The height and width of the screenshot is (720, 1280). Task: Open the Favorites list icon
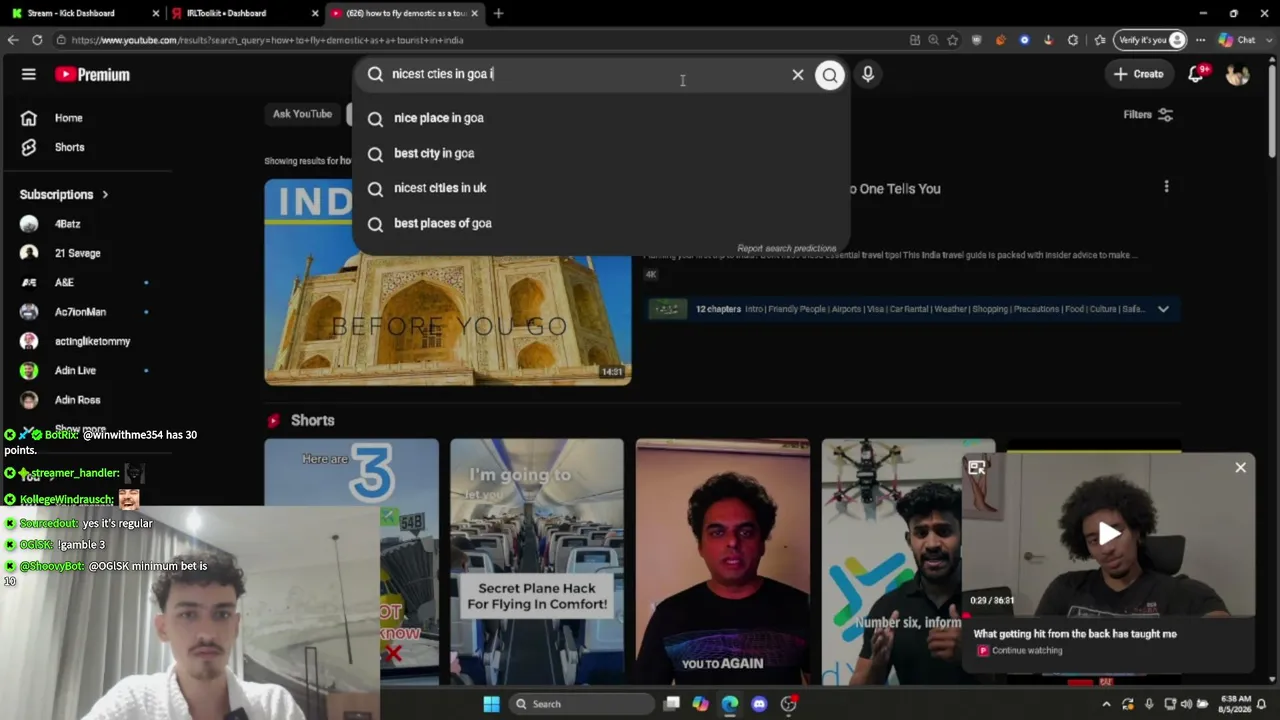click(1100, 40)
